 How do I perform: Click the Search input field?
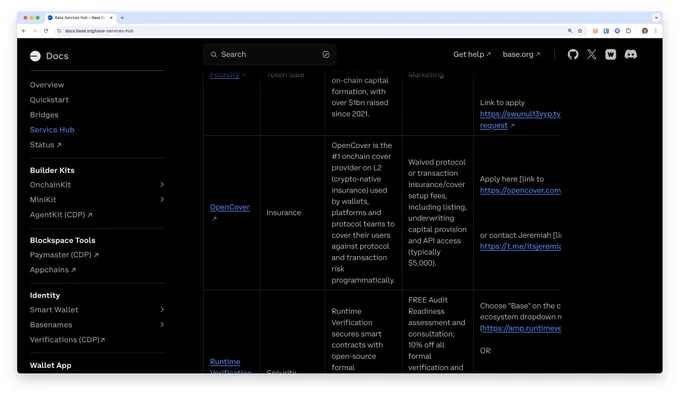[x=270, y=55]
